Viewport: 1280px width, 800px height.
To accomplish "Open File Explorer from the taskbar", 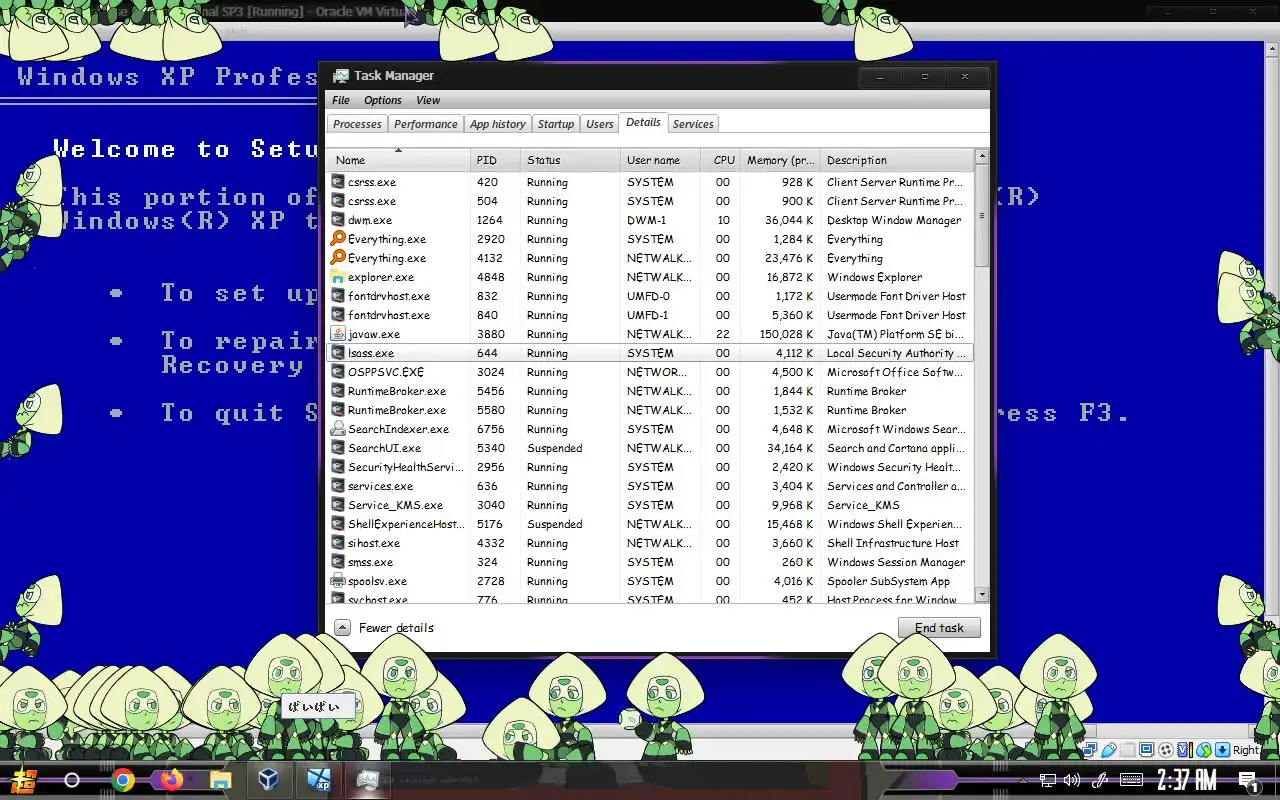I will pos(220,780).
